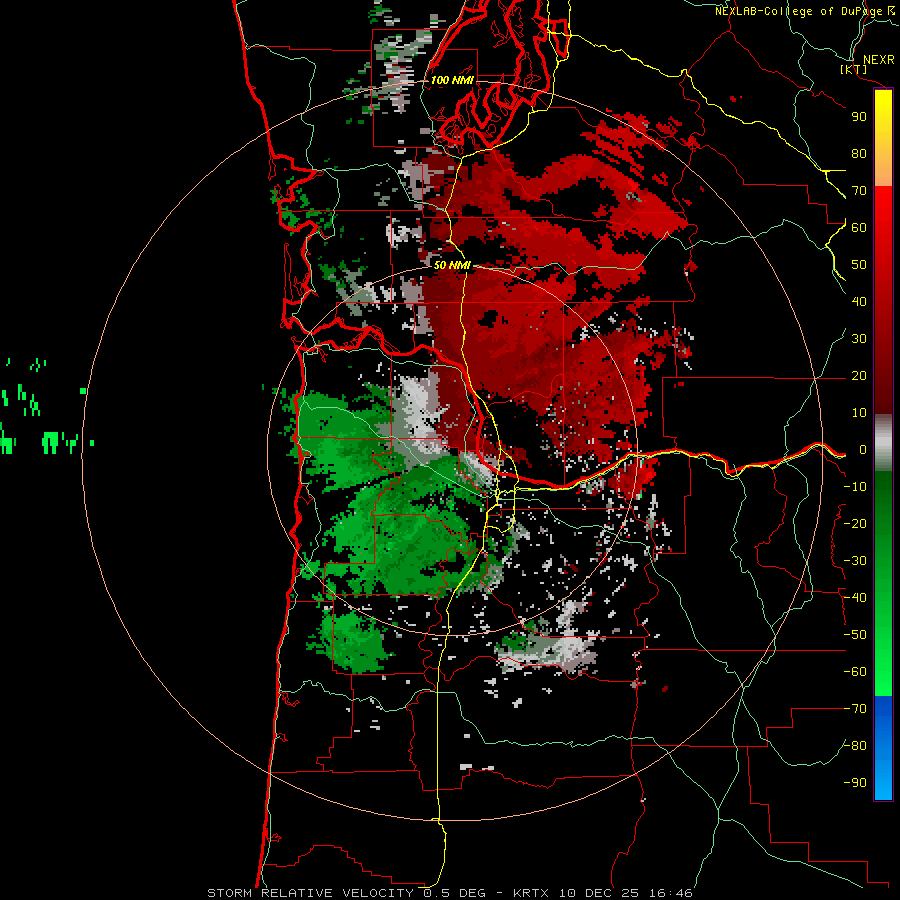Click the -20 value on the velocity scale
900x900 pixels.
click(855, 523)
